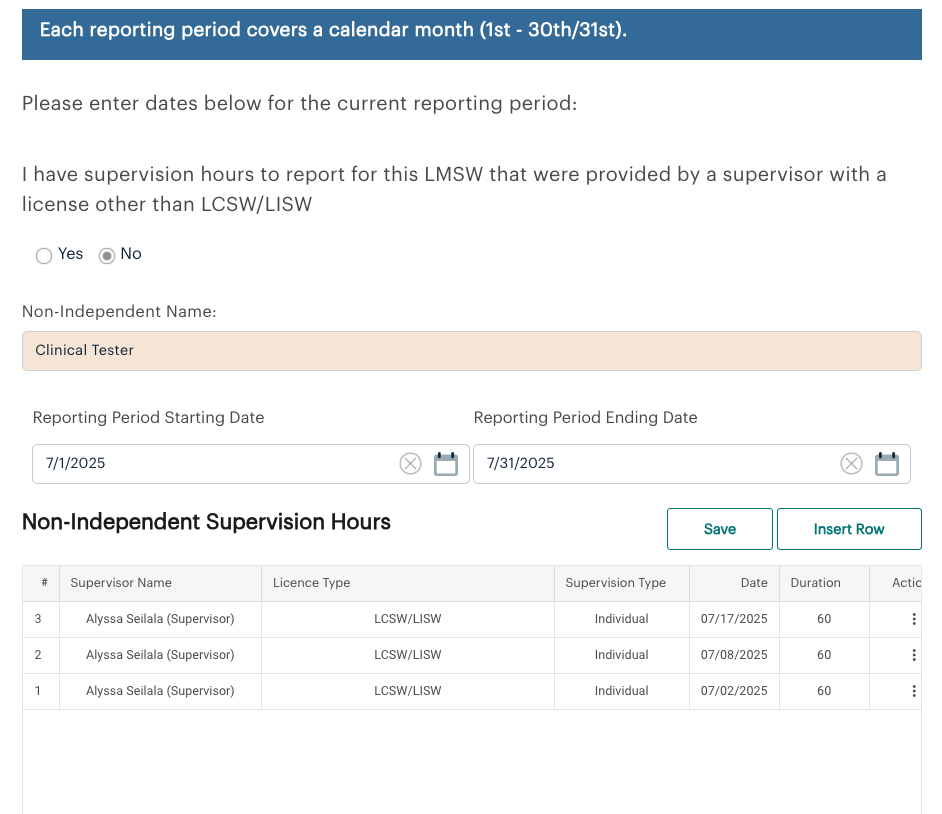The height and width of the screenshot is (814, 942).
Task: Select the 07/08/2025 date cell
Action: pos(734,655)
